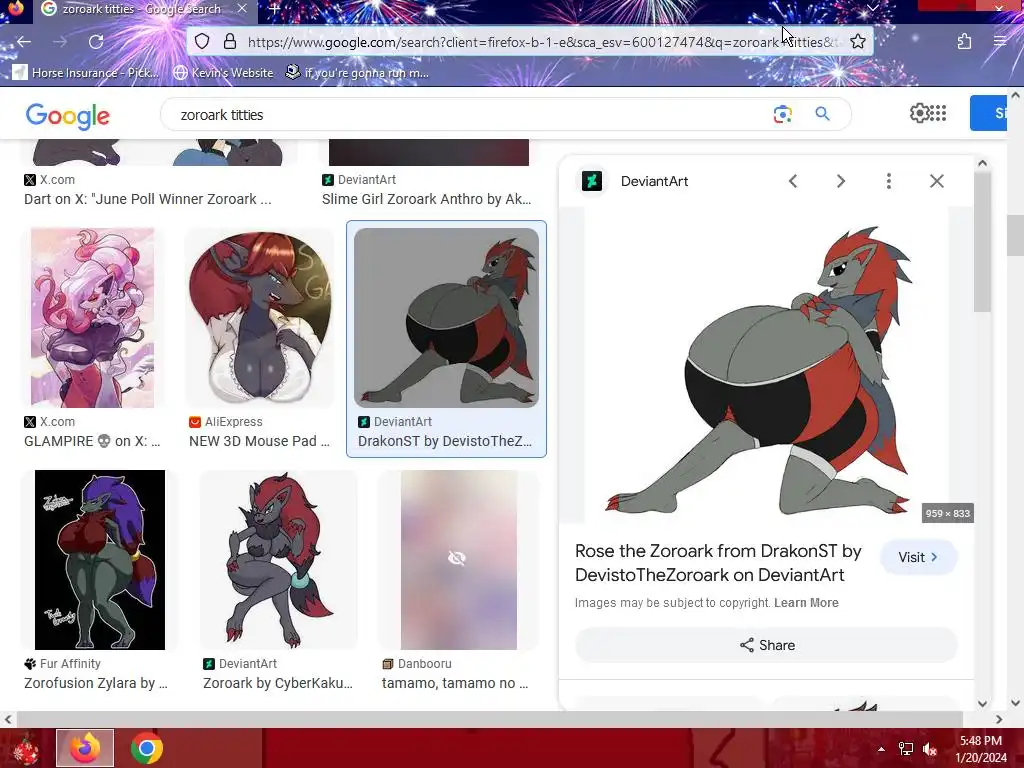Click the horizontal scrollbar's right arrow
The width and height of the screenshot is (1024, 768).
pyautogui.click(x=999, y=719)
